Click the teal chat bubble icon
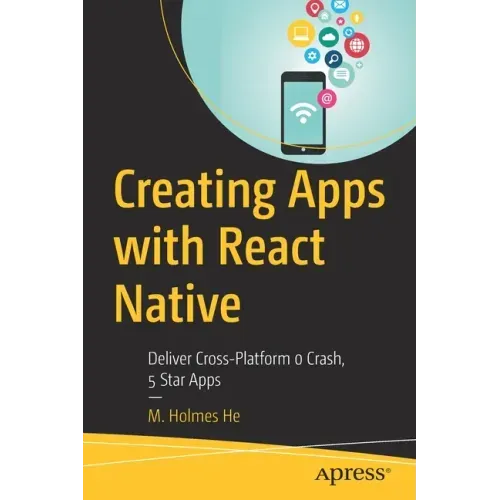 341,75
